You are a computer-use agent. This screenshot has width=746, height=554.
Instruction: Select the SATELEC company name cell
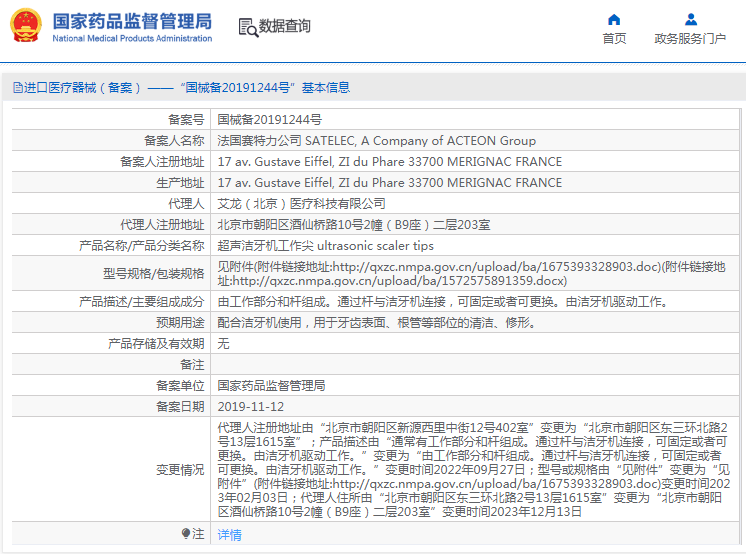click(x=376, y=141)
